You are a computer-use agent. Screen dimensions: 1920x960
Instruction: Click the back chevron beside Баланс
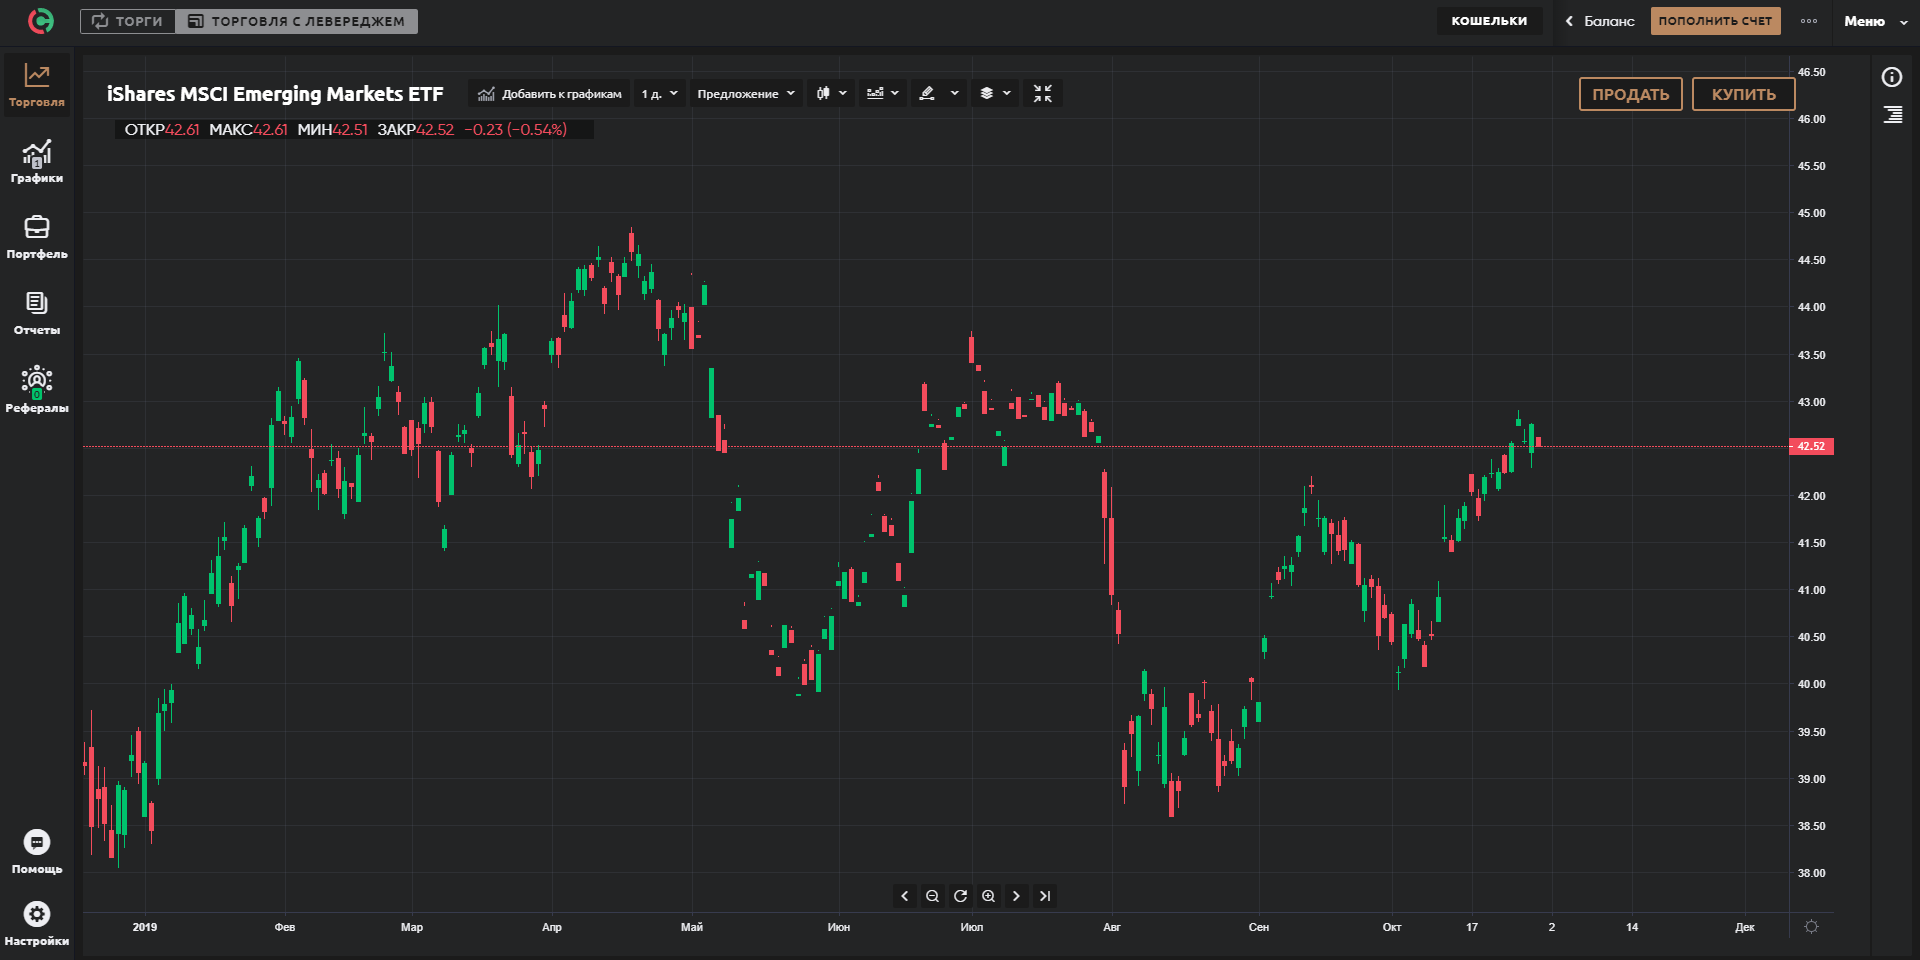[x=1569, y=21]
